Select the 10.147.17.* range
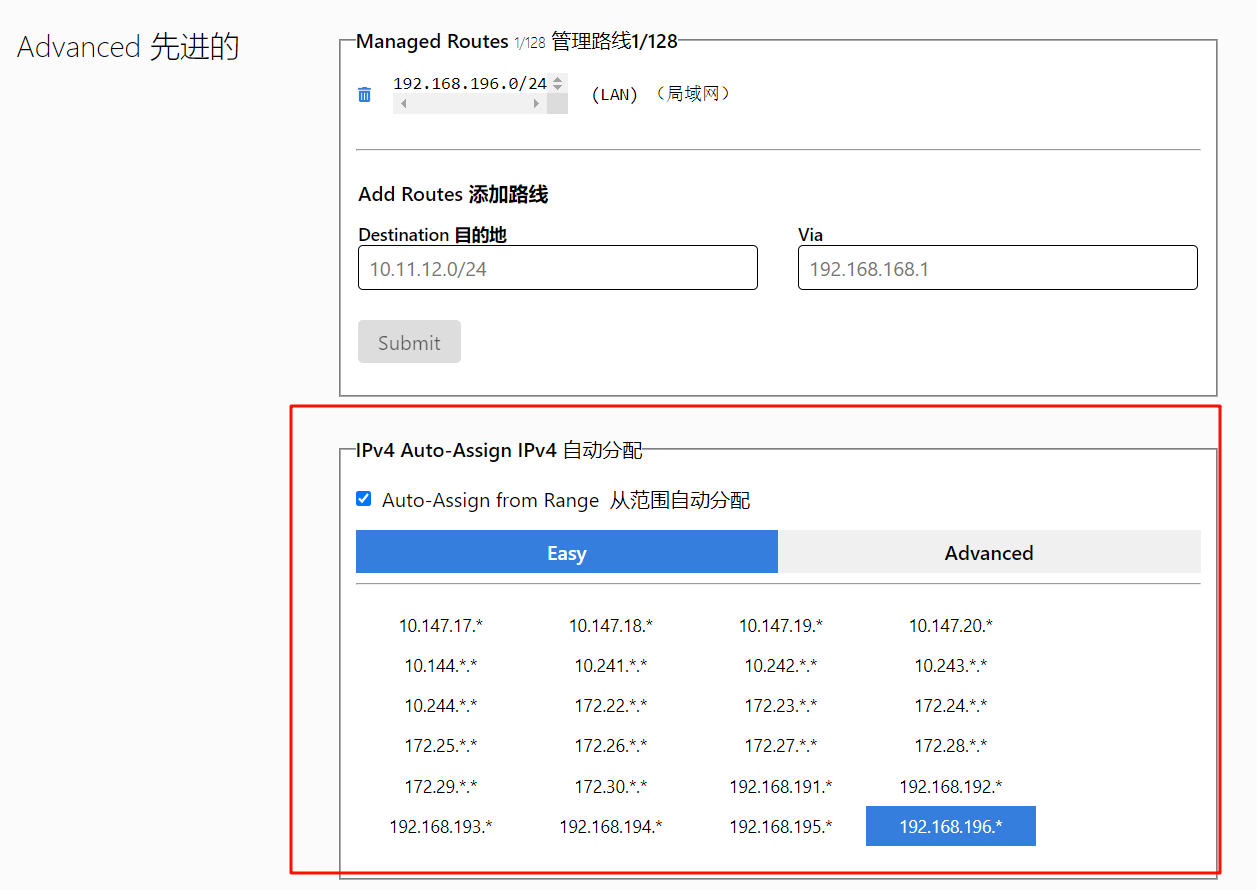 (x=441, y=626)
